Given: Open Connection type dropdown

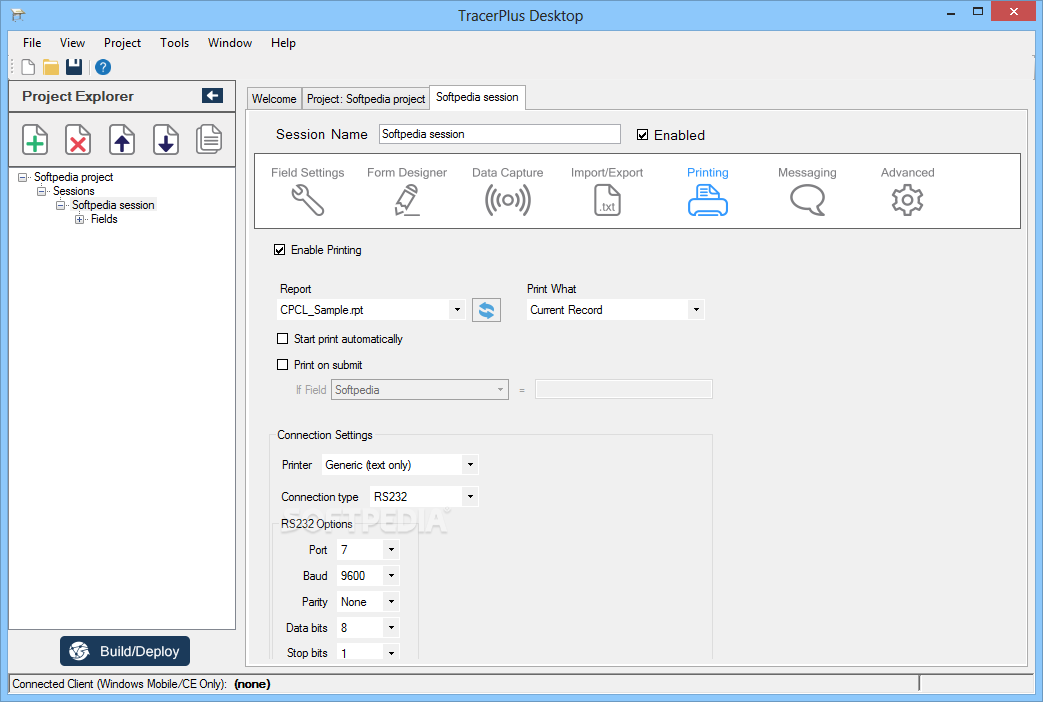Looking at the screenshot, I should tap(470, 496).
